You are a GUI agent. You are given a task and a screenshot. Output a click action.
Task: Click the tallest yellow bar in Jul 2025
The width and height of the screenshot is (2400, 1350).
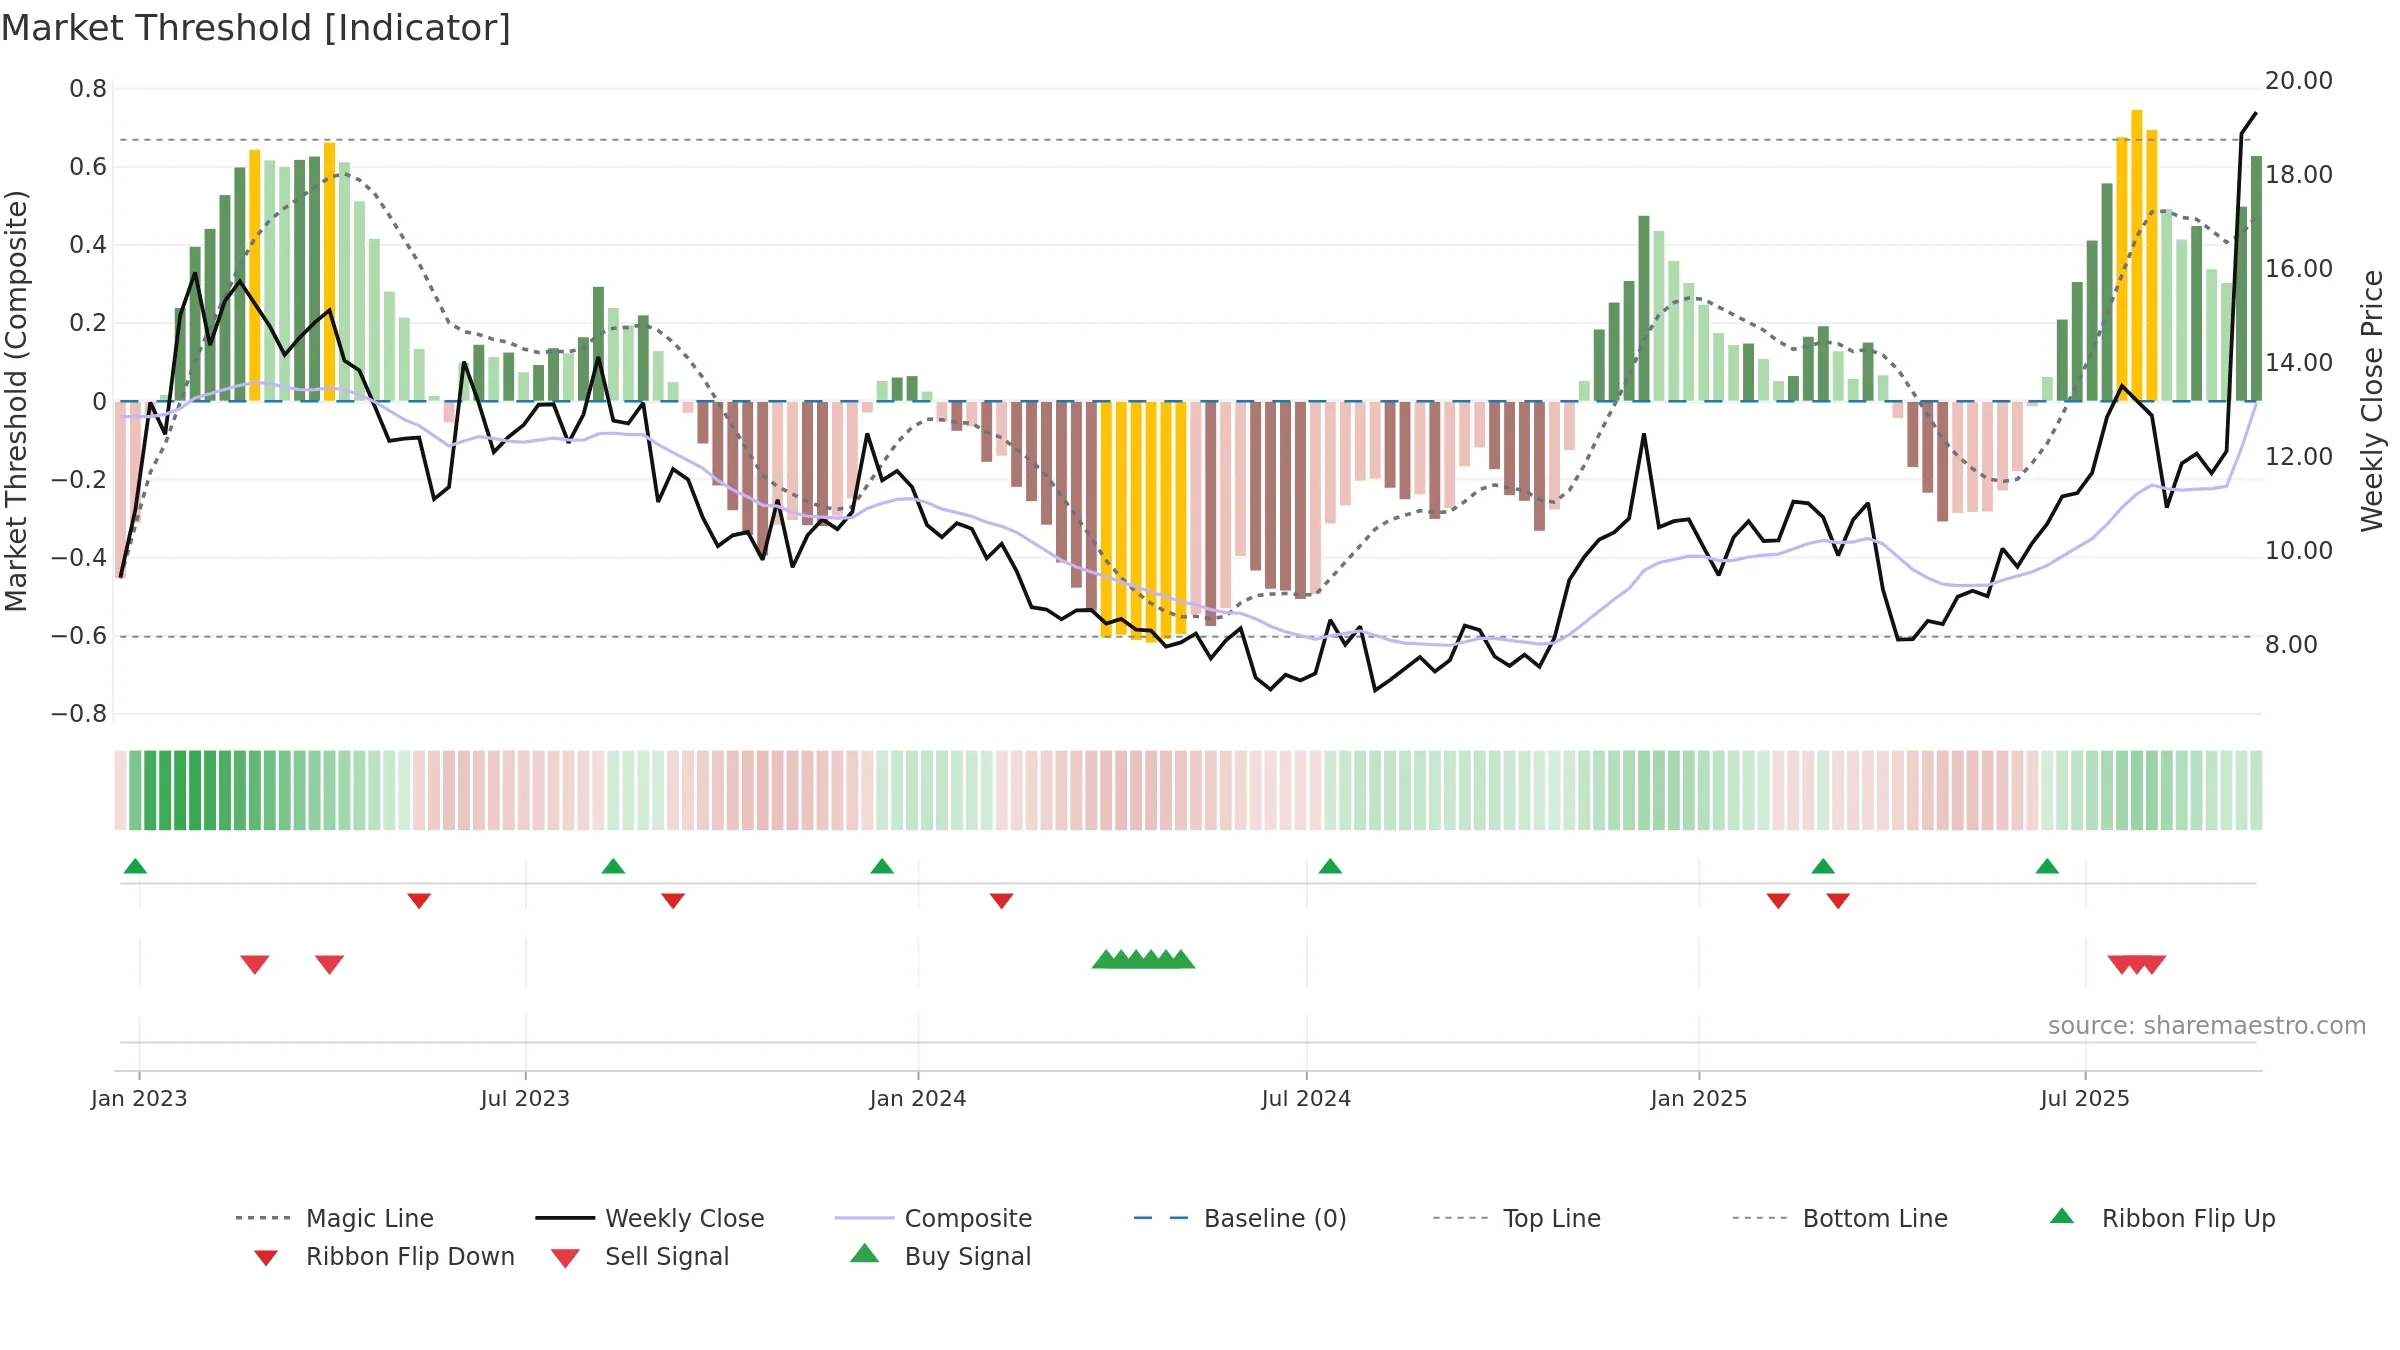coord(2137,255)
